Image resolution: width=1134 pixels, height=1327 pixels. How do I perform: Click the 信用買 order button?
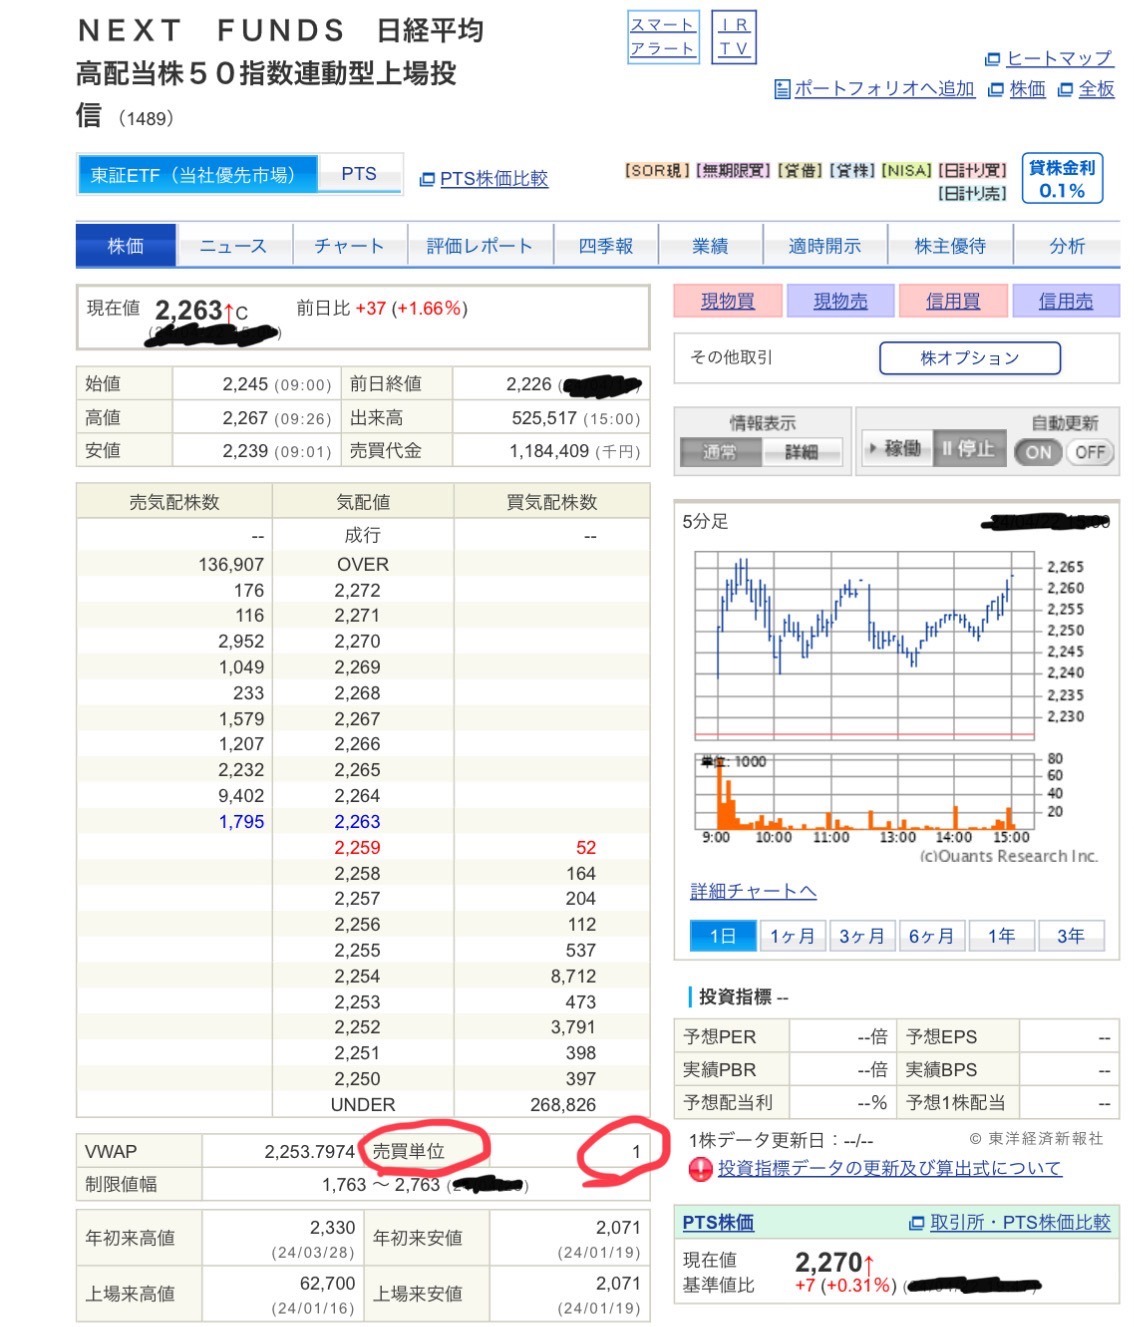click(953, 301)
